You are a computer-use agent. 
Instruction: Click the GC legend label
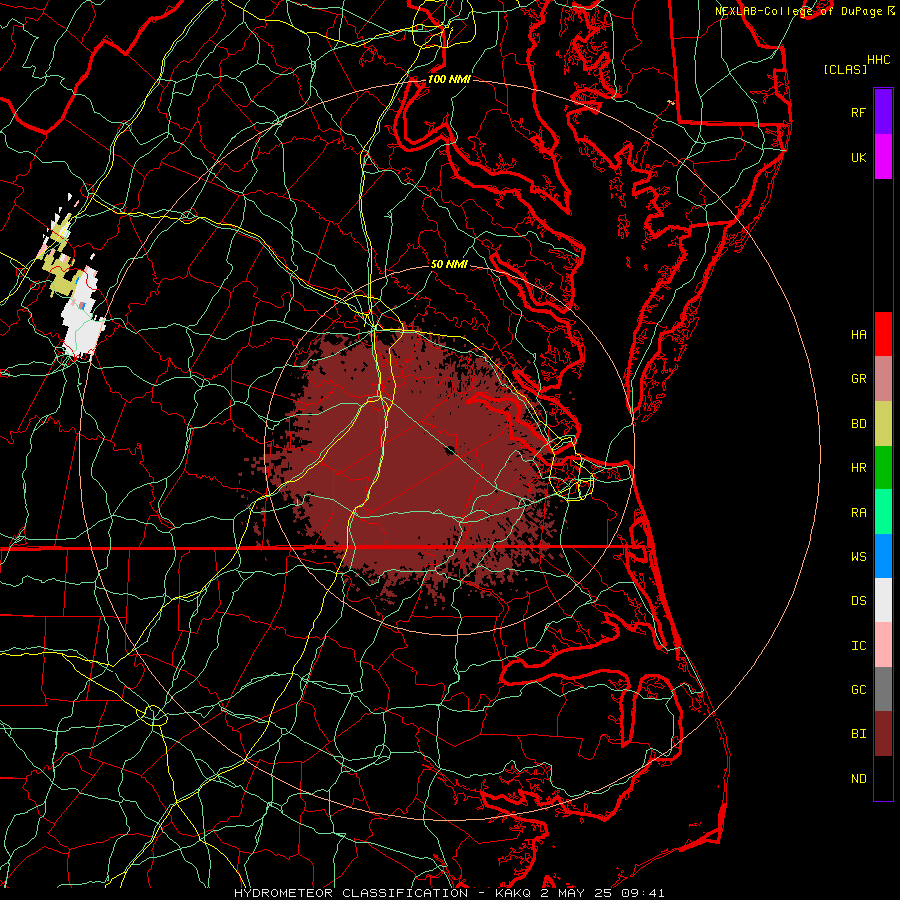tap(858, 690)
